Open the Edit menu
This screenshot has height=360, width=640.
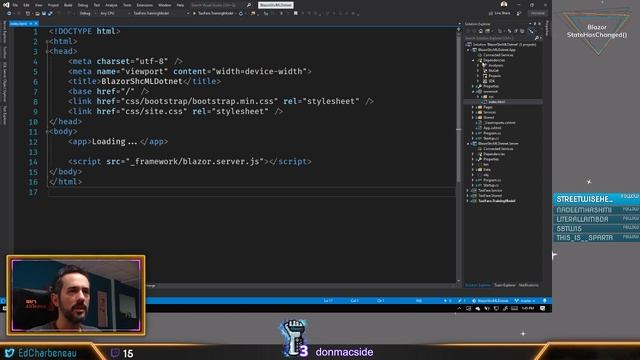(26, 5)
